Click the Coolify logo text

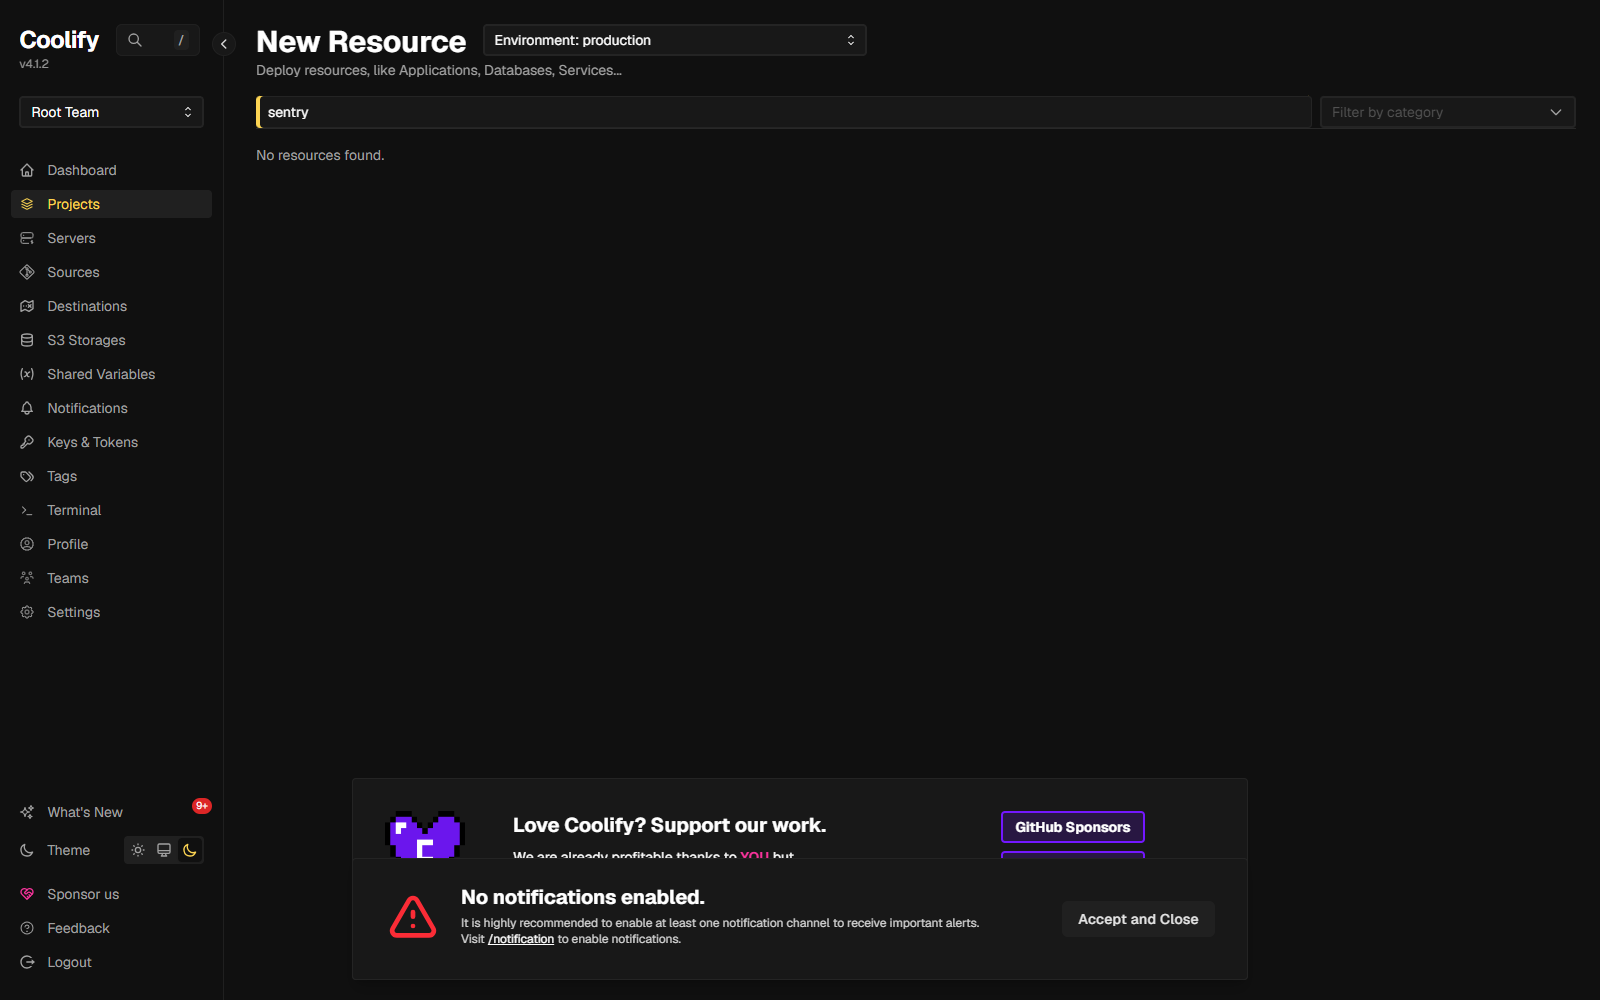59,40
